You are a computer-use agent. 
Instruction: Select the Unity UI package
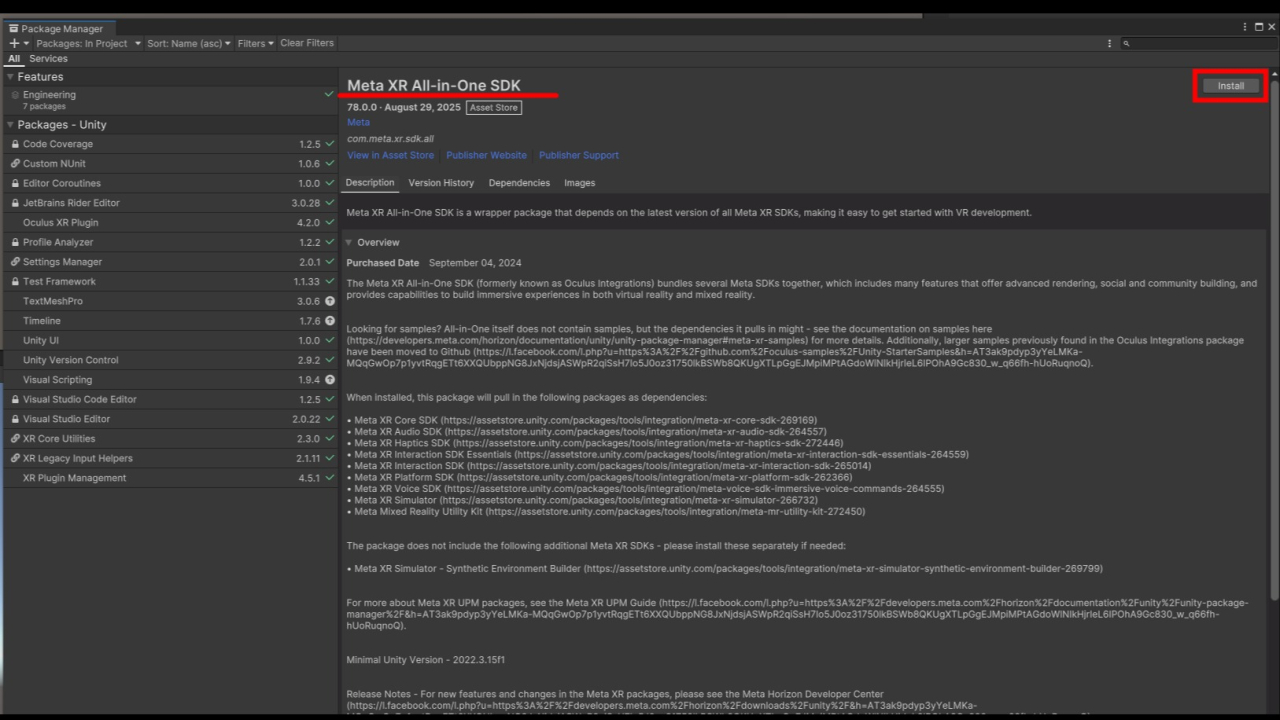169,340
